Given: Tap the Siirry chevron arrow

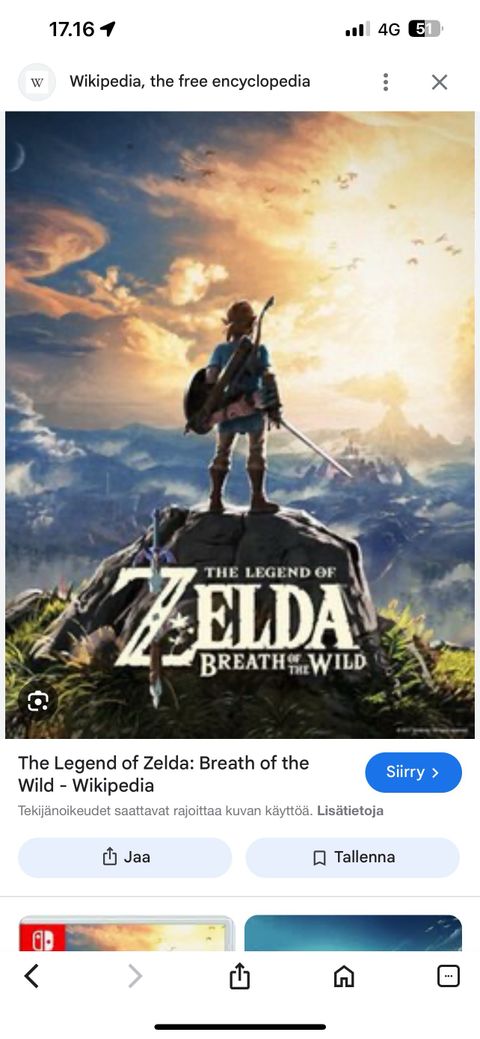Looking at the screenshot, I should (436, 773).
